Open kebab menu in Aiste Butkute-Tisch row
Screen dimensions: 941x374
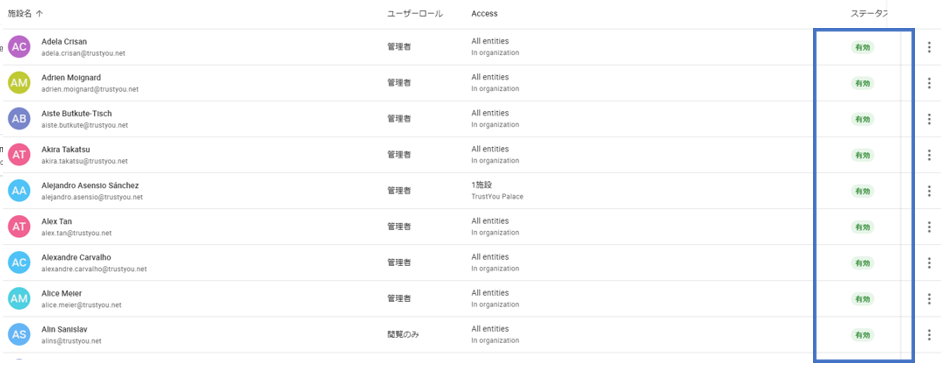(x=929, y=119)
